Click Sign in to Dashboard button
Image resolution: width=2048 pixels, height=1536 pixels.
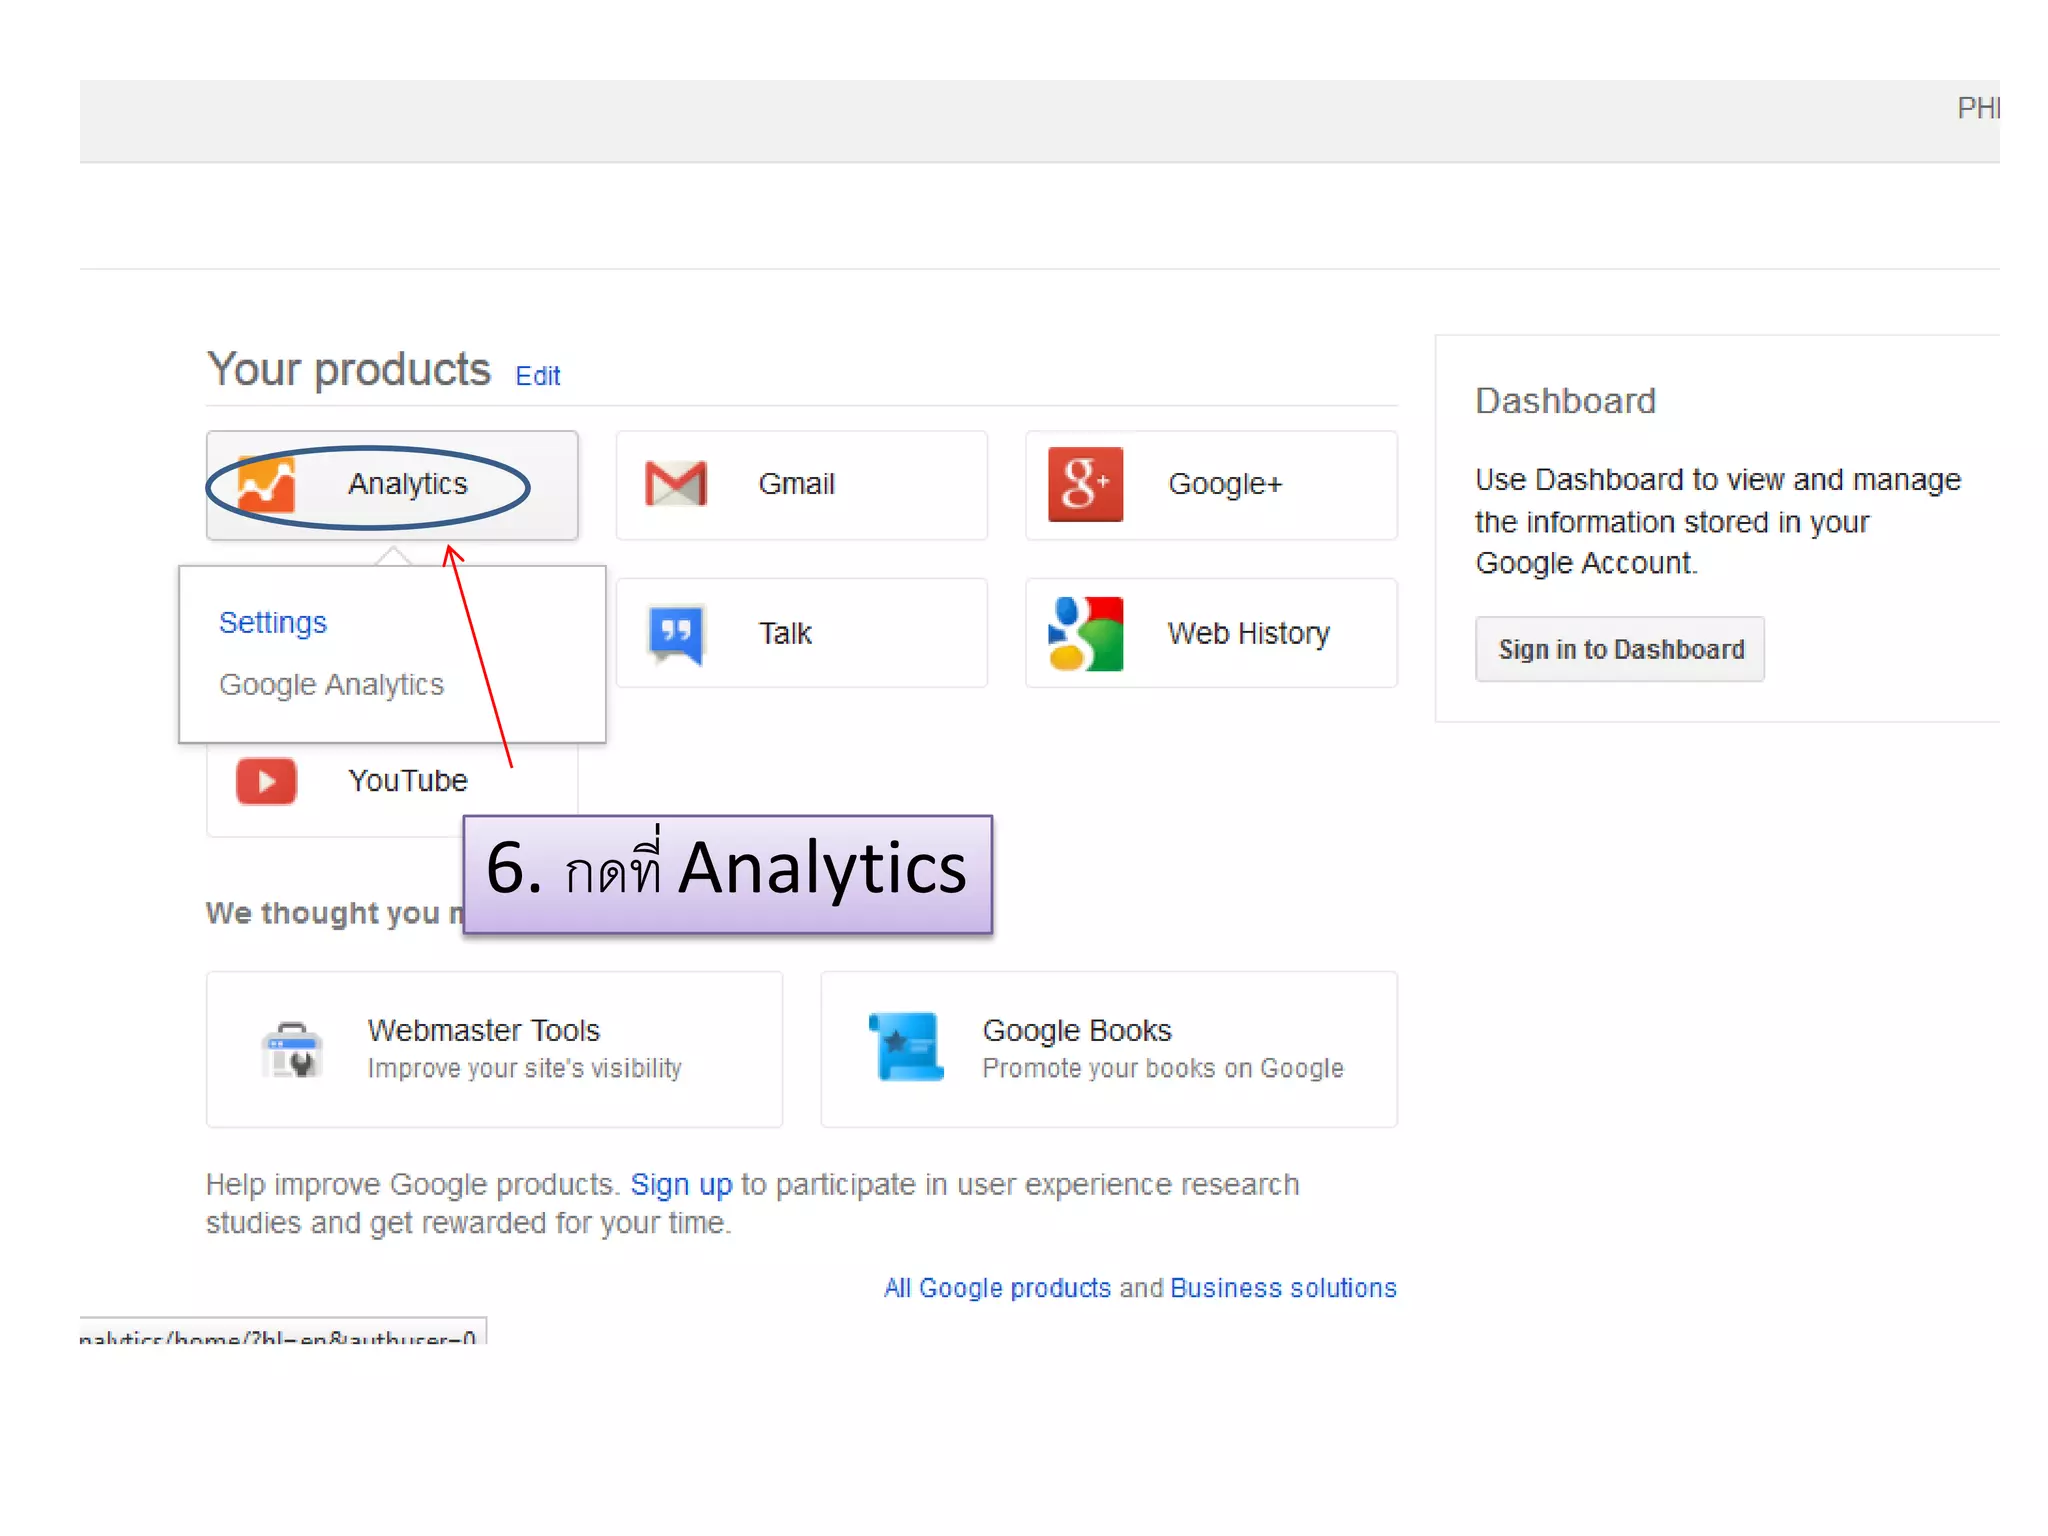[1620, 650]
